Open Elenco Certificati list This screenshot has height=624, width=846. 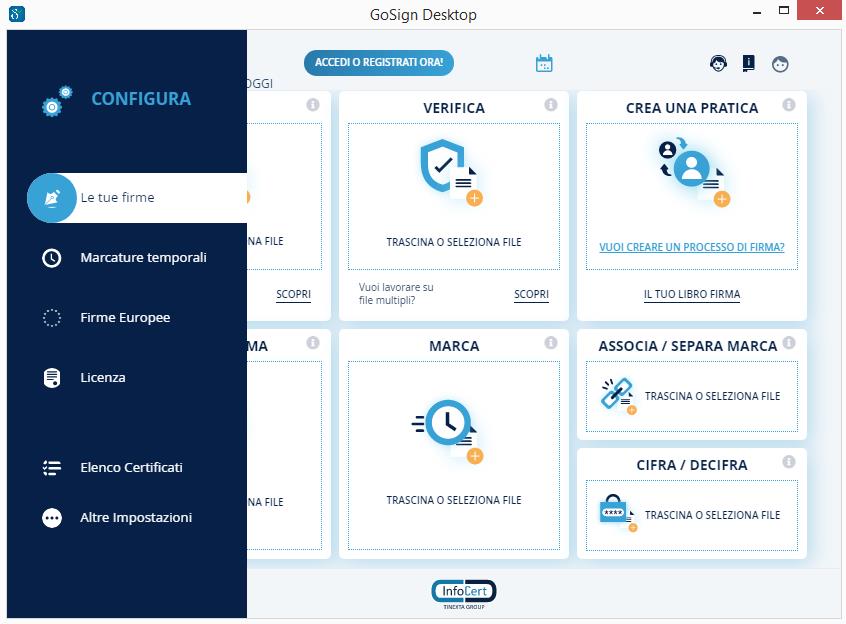pyautogui.click(x=131, y=468)
